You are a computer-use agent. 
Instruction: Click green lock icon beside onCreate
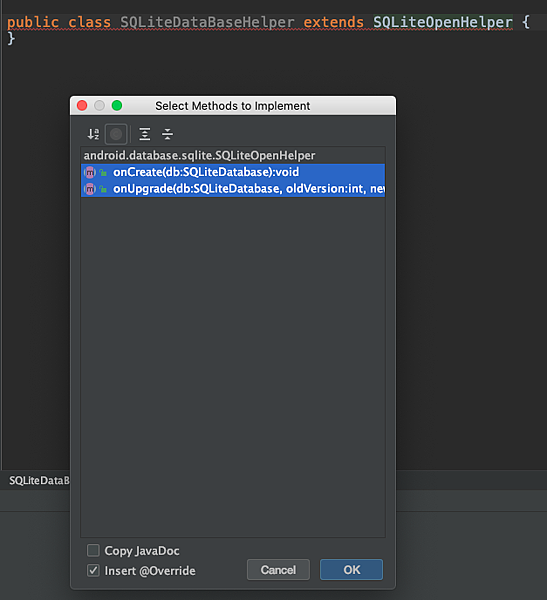click(103, 173)
